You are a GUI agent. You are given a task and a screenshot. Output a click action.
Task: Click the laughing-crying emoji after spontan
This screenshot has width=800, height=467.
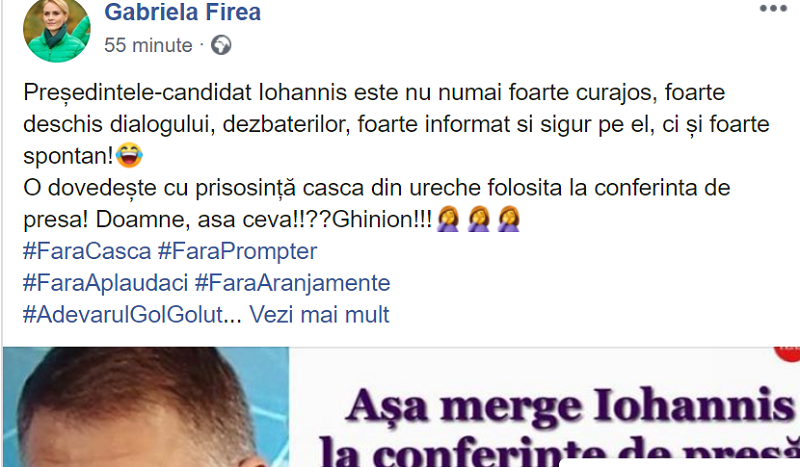[x=129, y=155]
